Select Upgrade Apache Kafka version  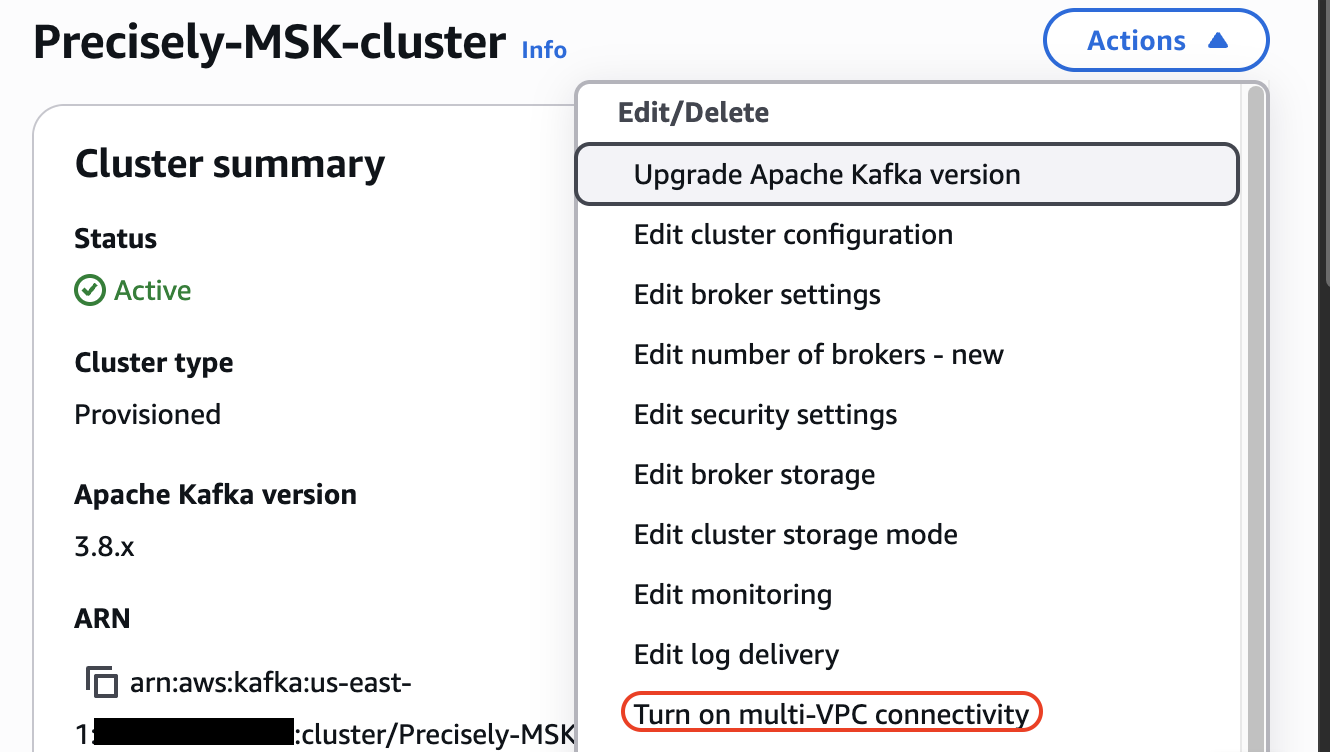pos(907,175)
